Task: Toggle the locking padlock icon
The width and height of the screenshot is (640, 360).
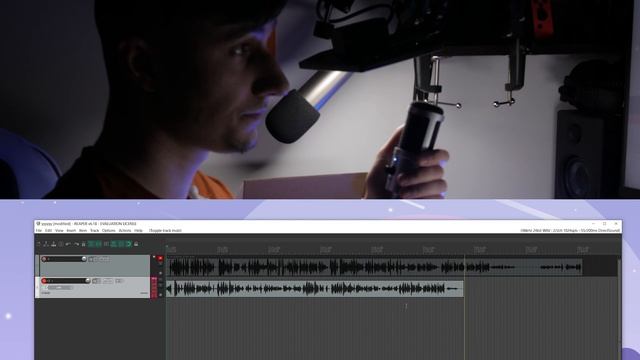Action: [136, 244]
